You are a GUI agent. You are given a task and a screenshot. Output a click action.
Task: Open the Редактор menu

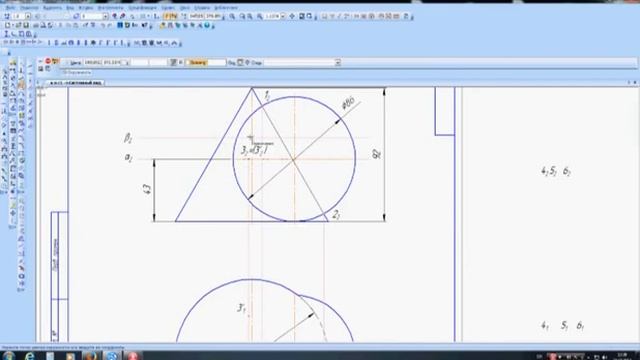29,8
